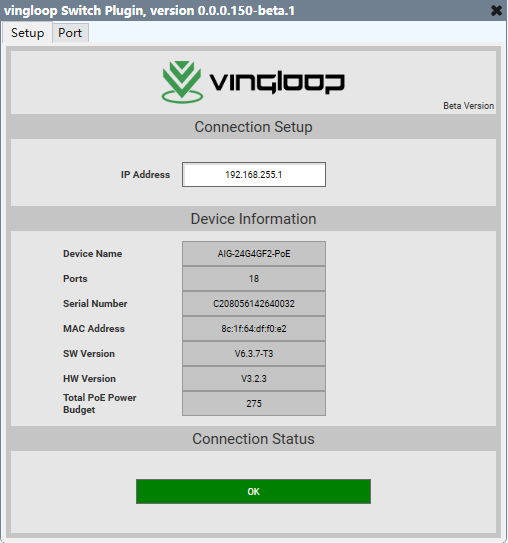Image resolution: width=508 pixels, height=543 pixels.
Task: Click the IP Address label
Action: point(145,175)
